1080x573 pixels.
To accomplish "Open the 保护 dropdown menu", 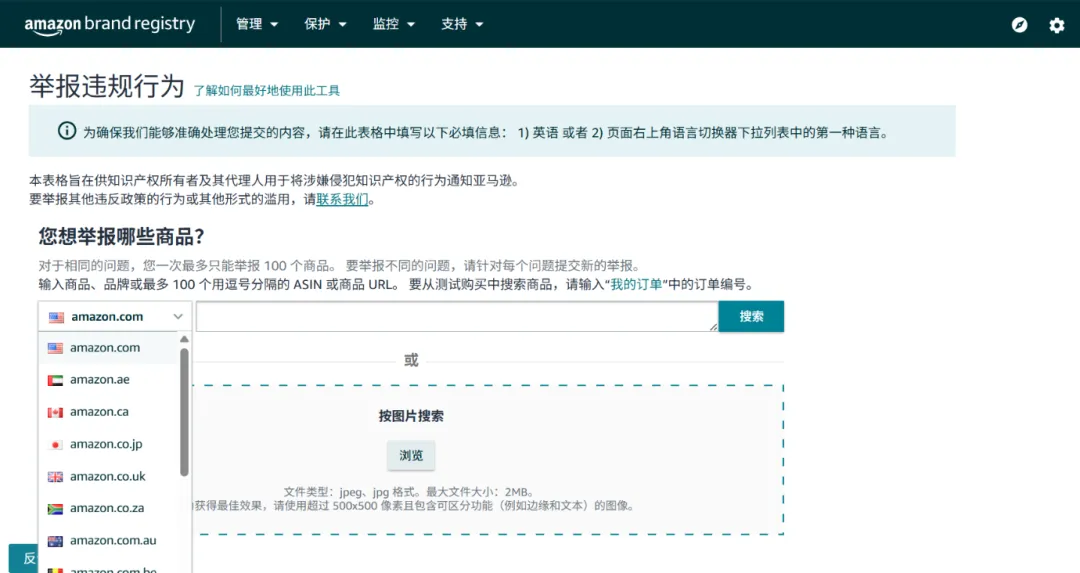I will (325, 24).
